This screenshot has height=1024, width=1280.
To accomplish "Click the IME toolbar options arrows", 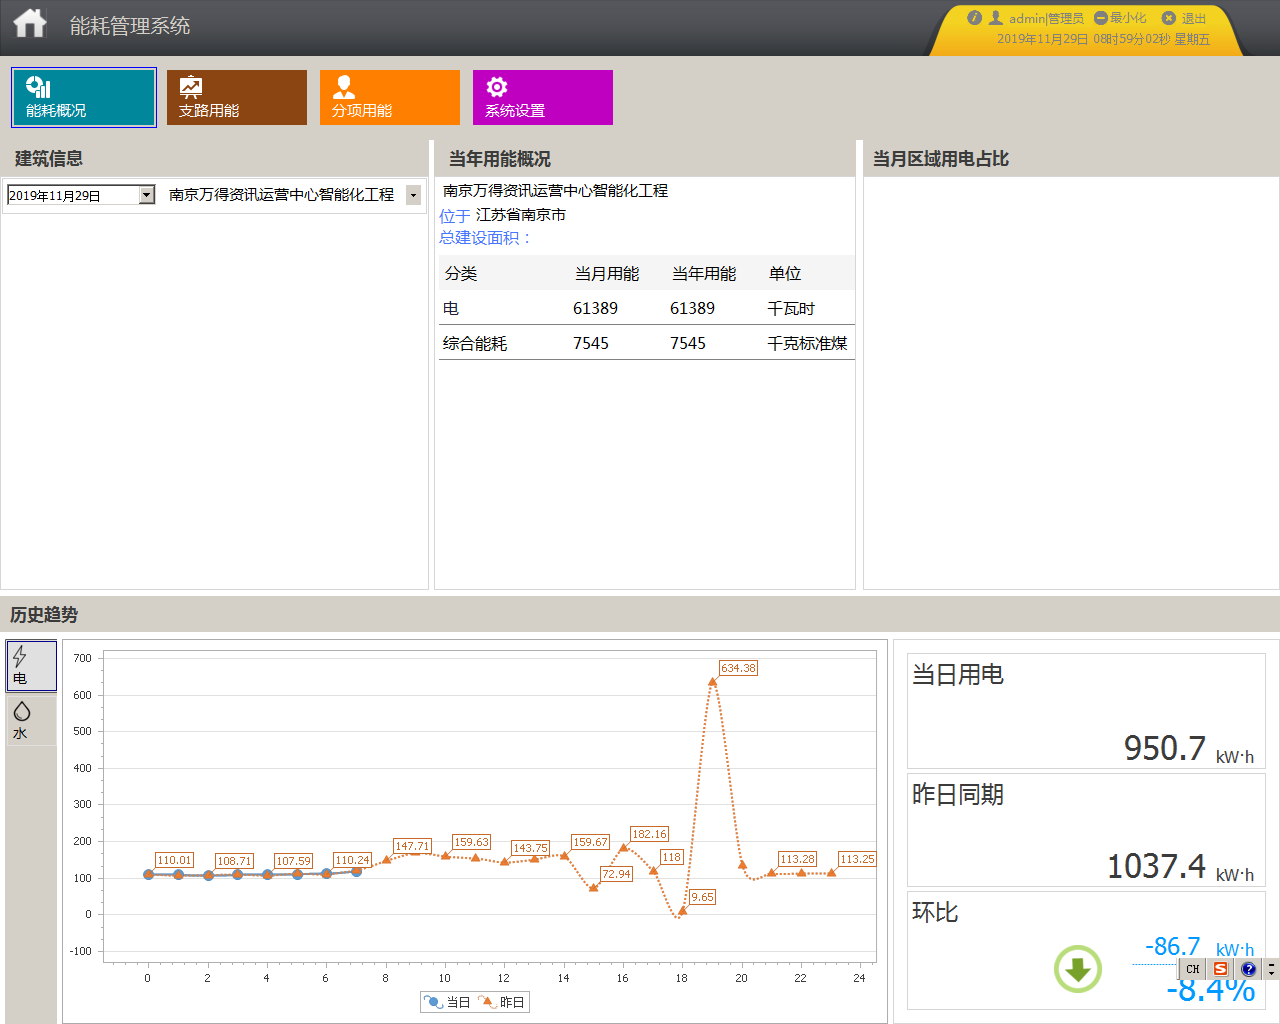I will tap(1271, 969).
